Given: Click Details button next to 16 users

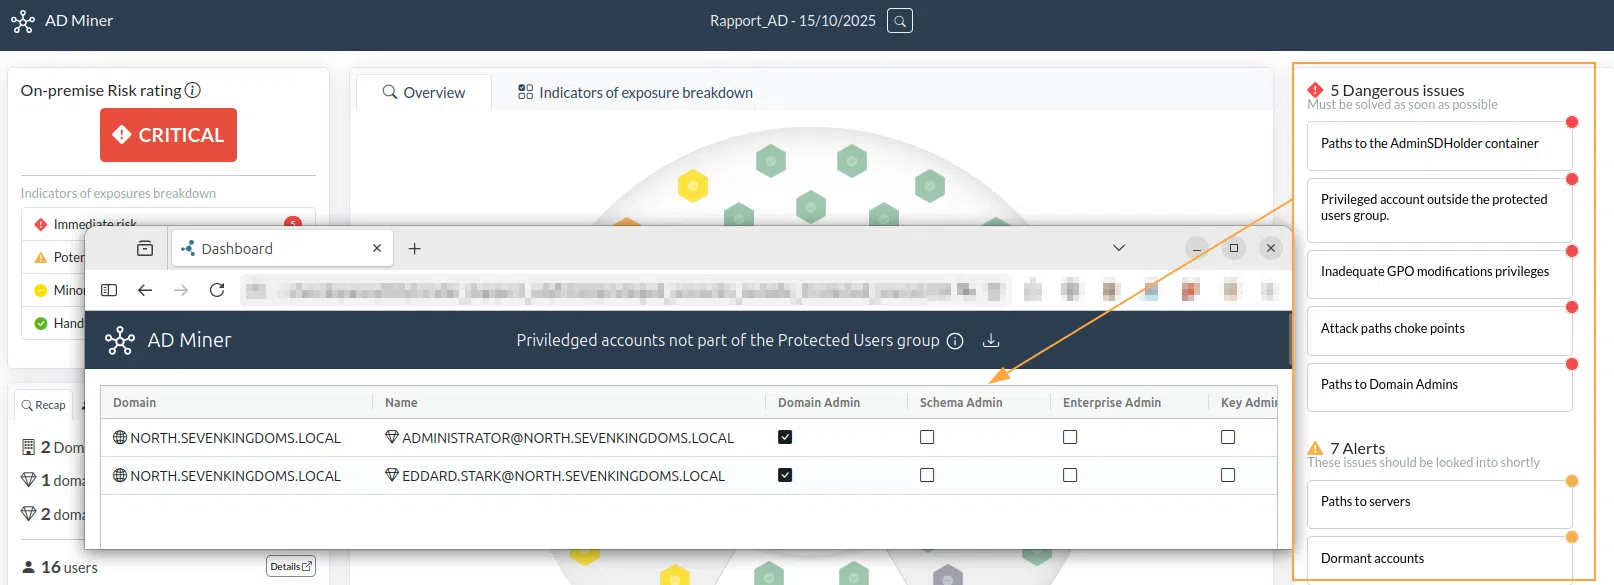Looking at the screenshot, I should [291, 566].
